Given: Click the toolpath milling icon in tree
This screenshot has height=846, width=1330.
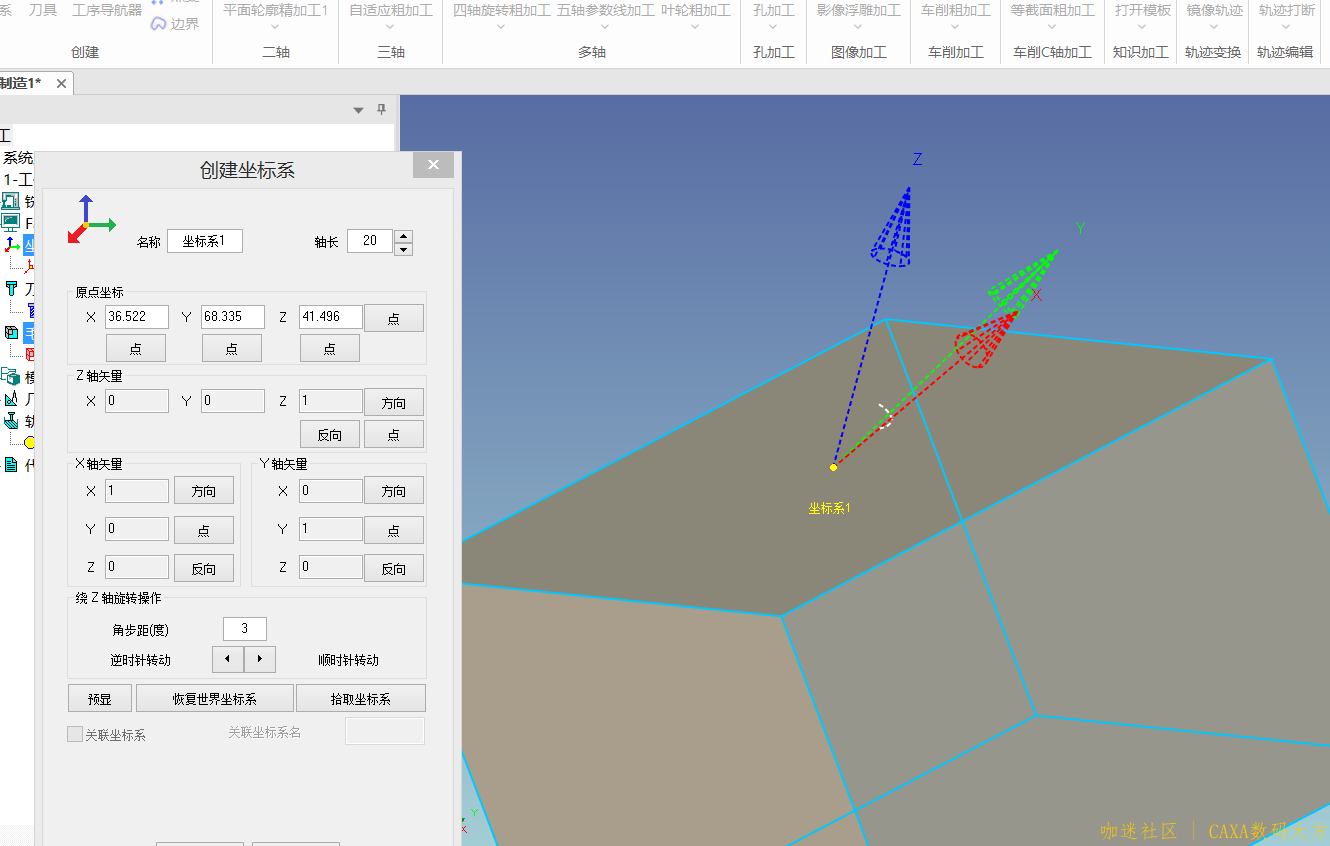Looking at the screenshot, I should tap(11, 420).
